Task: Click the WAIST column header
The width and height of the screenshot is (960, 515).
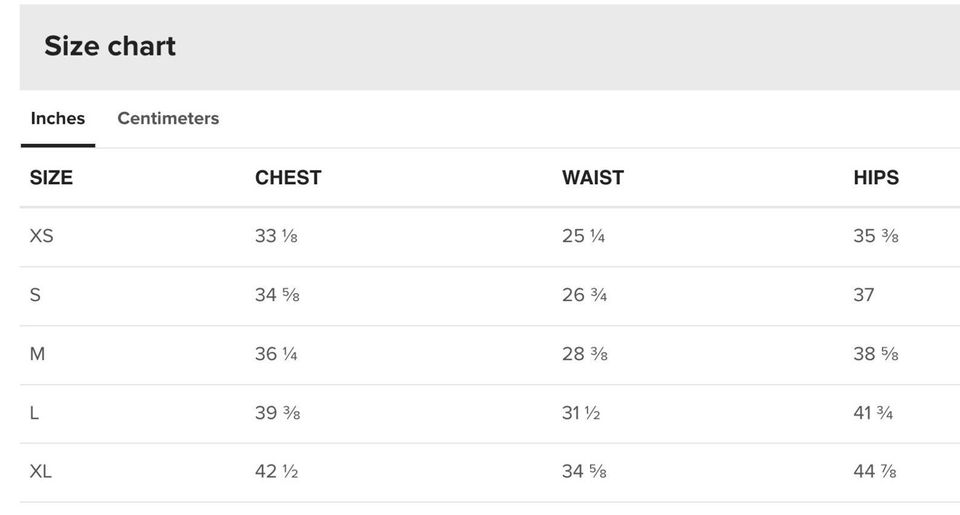Action: (593, 178)
